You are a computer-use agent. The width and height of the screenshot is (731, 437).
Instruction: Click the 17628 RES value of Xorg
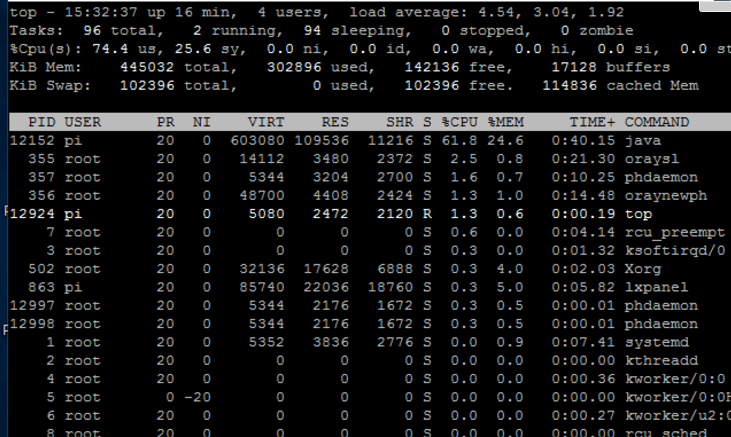pyautogui.click(x=326, y=269)
